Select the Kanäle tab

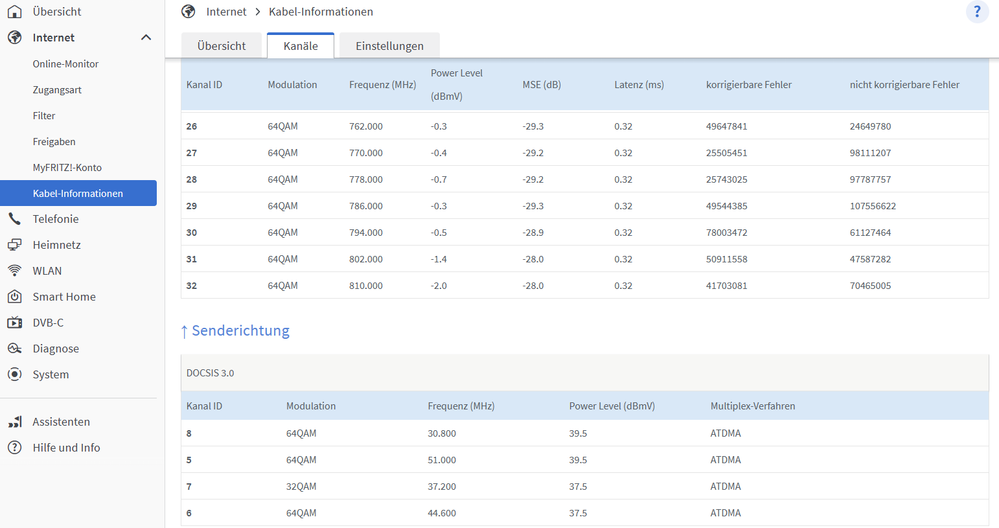[x=300, y=46]
